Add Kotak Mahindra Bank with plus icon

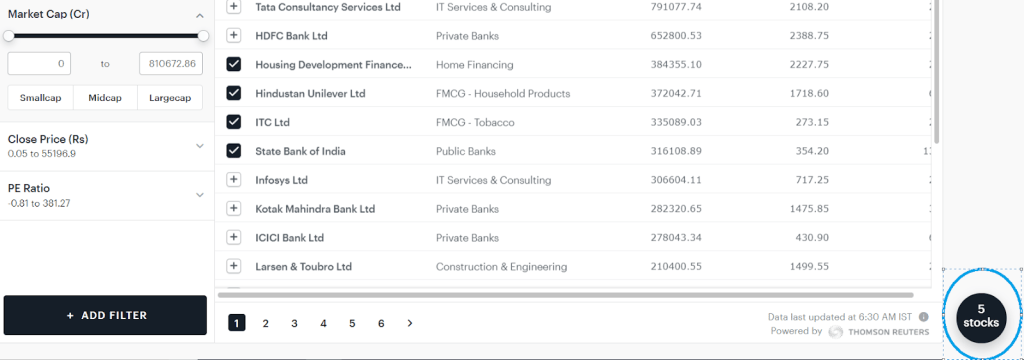(234, 208)
